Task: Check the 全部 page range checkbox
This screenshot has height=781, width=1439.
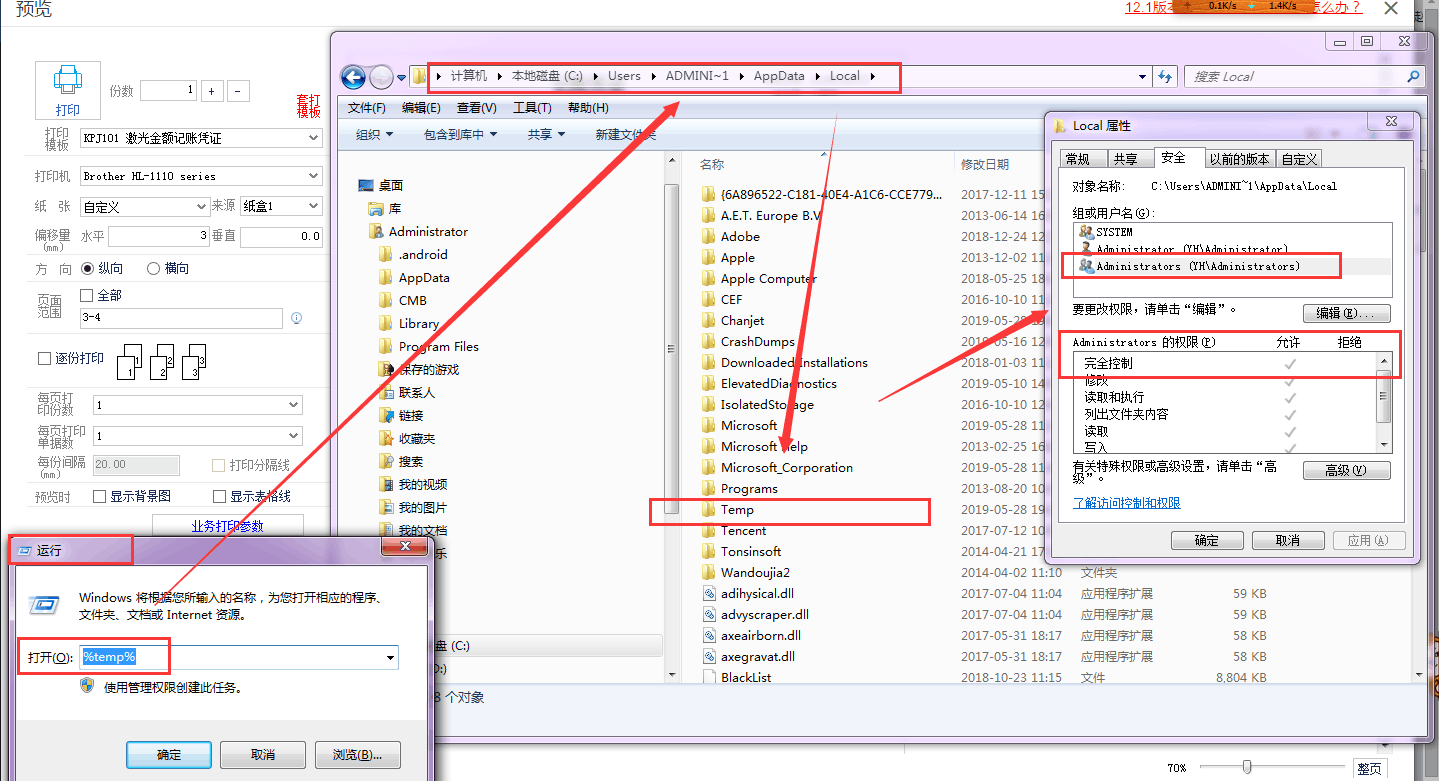Action: tap(86, 295)
